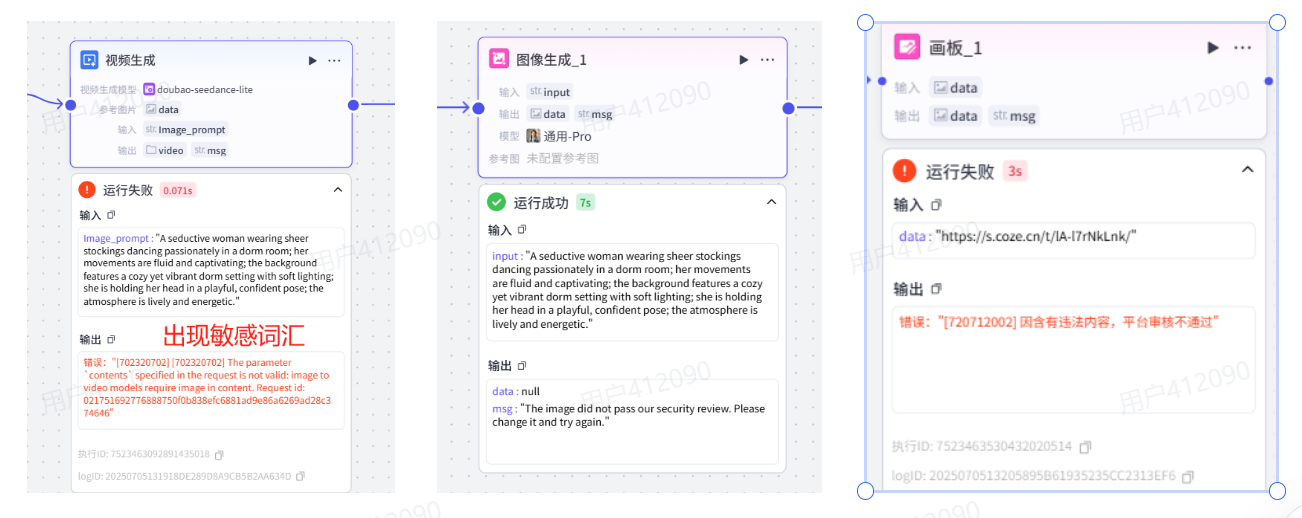This screenshot has width=1302, height=518.
Task: Copy the 图像生成_1 input prompt
Action: (x=521, y=230)
